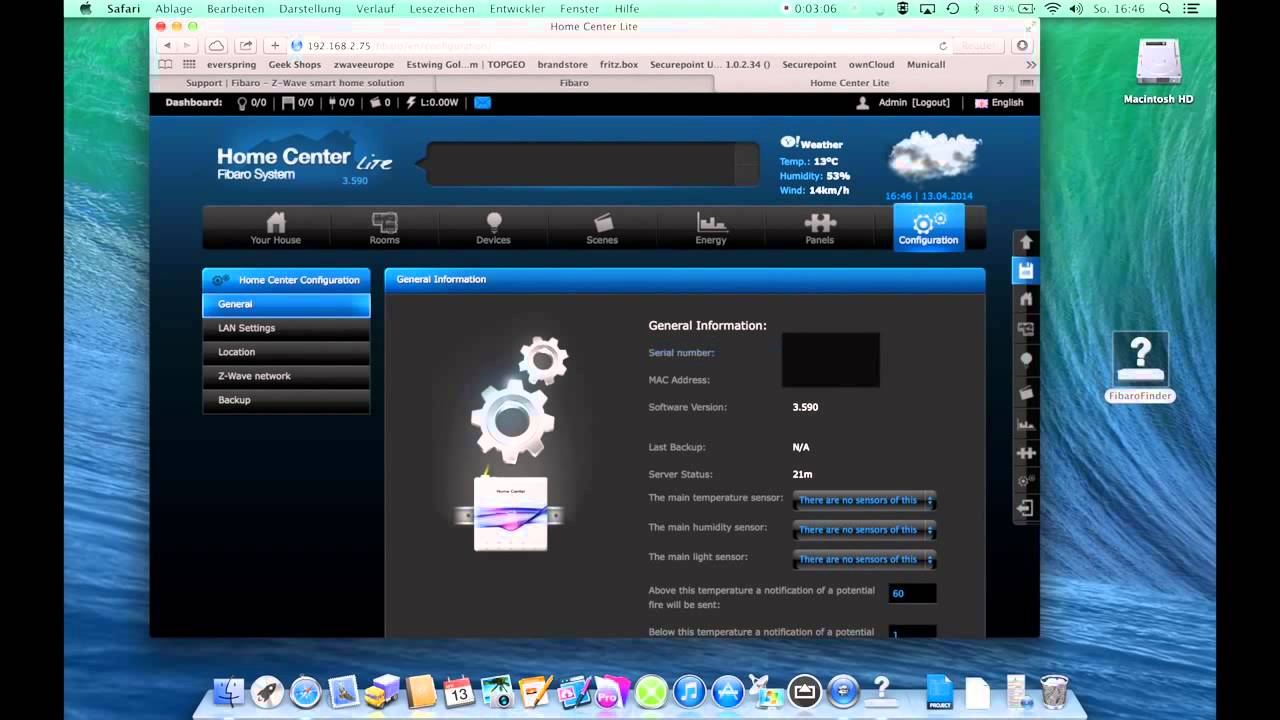Viewport: 1280px width, 720px height.
Task: Switch to the Fibaro tab
Action: 573,83
